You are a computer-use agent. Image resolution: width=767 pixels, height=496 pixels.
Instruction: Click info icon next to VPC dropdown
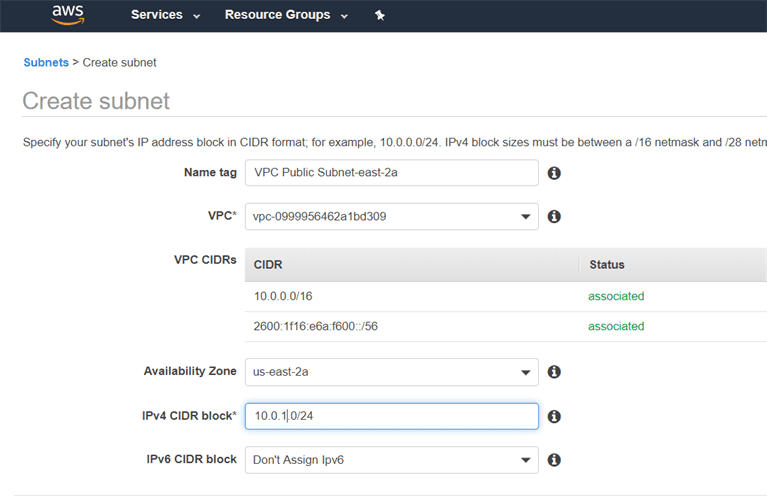click(554, 216)
